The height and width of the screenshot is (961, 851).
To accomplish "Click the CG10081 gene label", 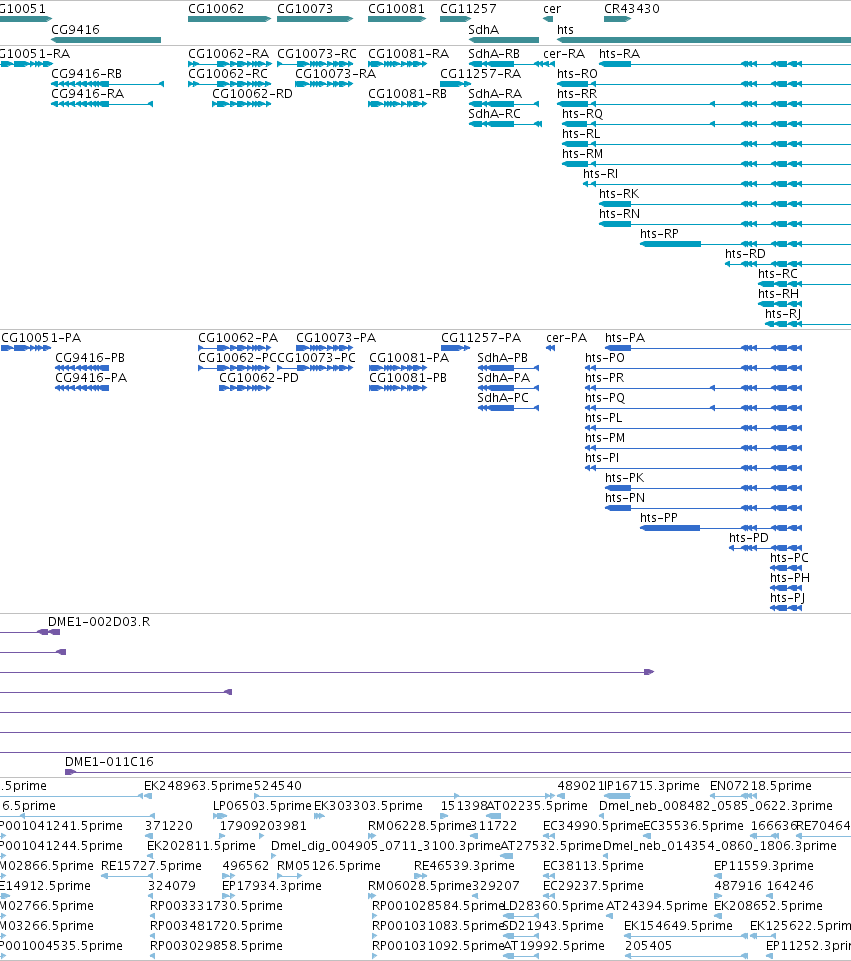I will click(396, 9).
